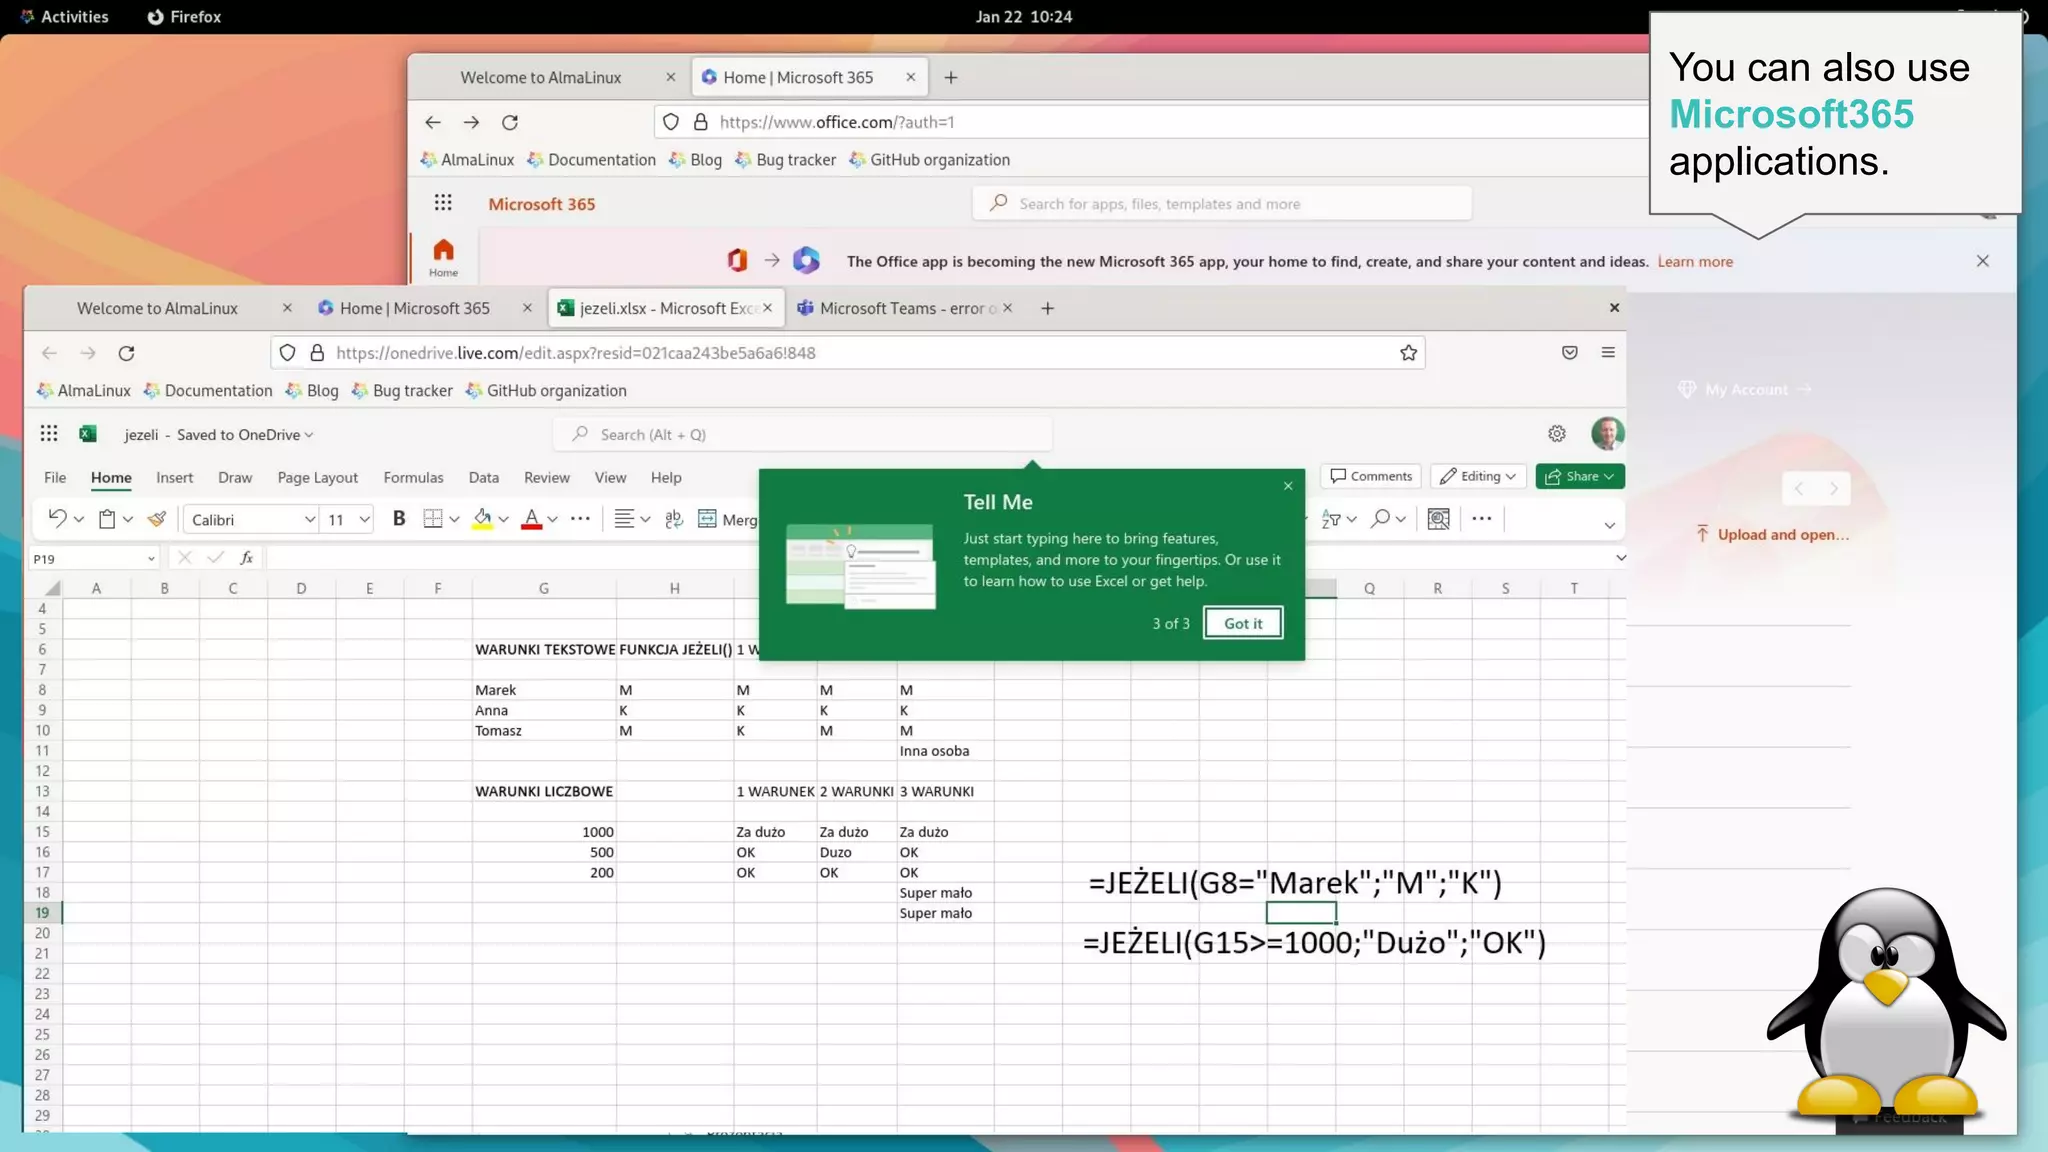Click the Excel search box
Viewport: 2048px width, 1152px height.
click(x=802, y=435)
